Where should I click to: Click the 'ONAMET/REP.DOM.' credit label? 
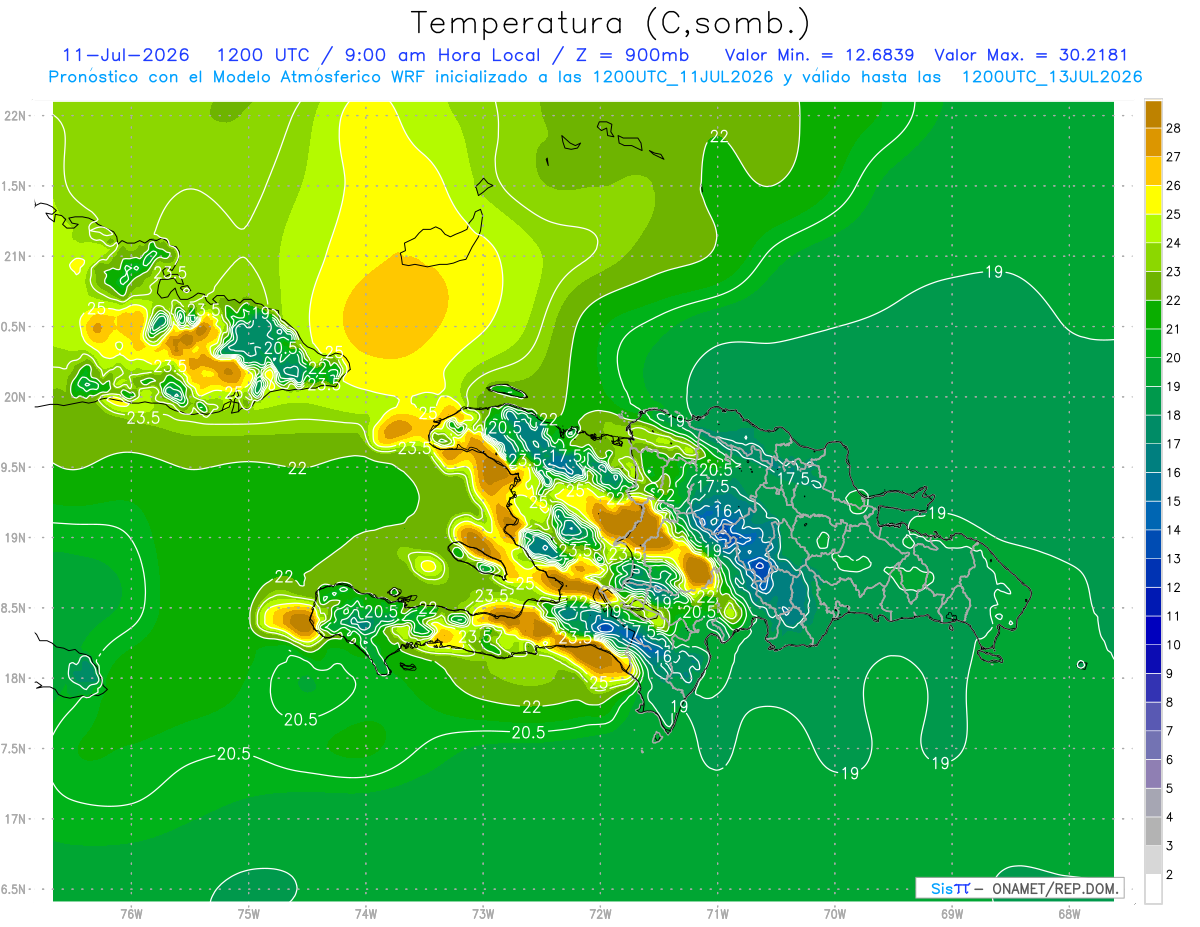click(1054, 888)
